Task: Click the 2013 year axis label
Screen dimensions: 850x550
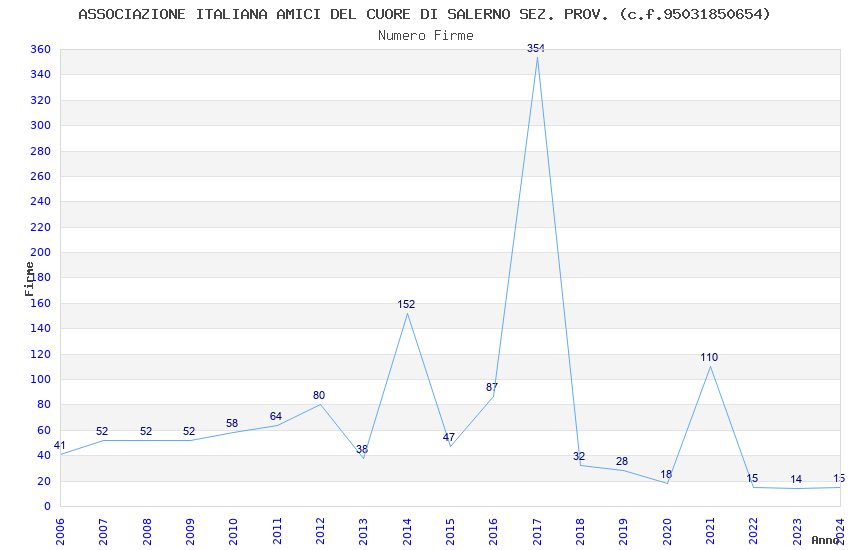Action: coord(363,532)
